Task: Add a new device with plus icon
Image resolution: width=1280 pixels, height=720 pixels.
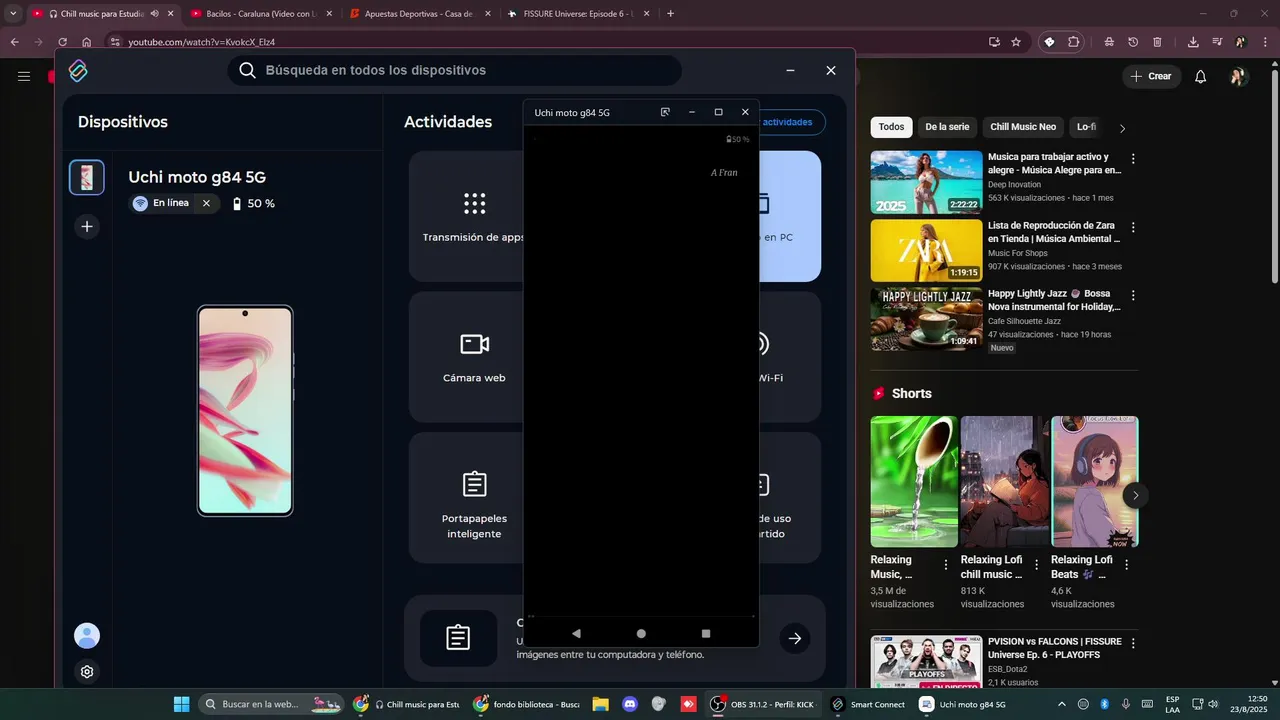Action: click(x=87, y=227)
